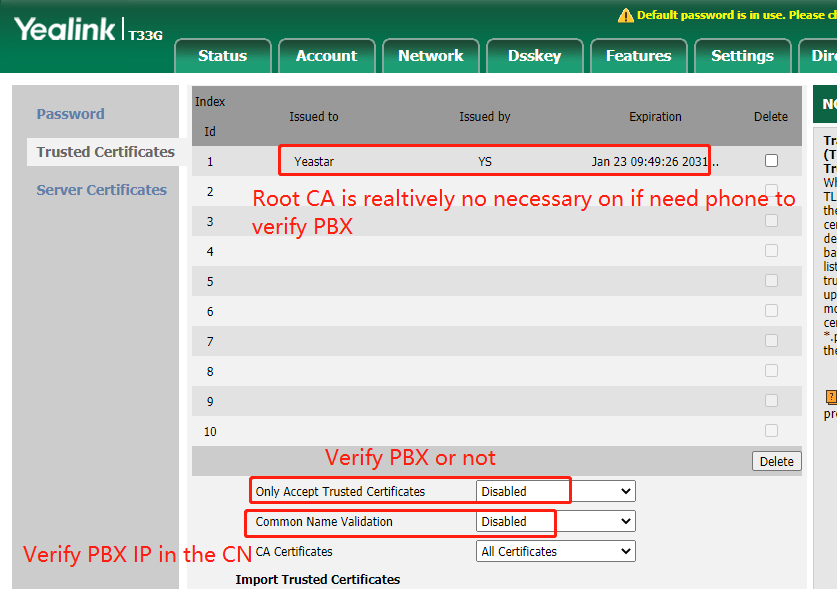The image size is (837, 589).
Task: Tick the delete checkbox in row 6
Action: click(771, 310)
